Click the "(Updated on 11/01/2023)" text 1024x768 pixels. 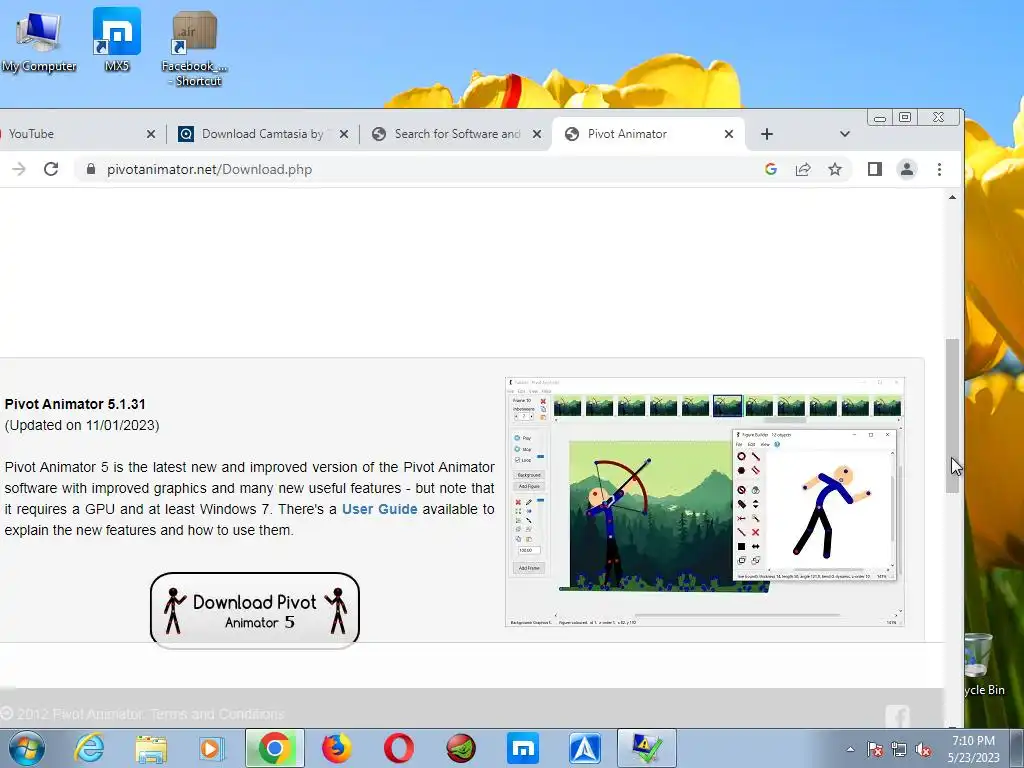82,425
